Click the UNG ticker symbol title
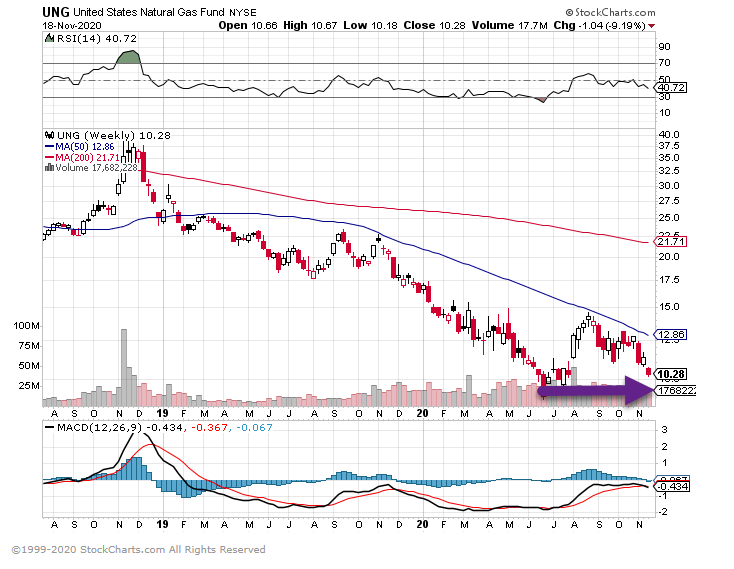 click(56, 12)
